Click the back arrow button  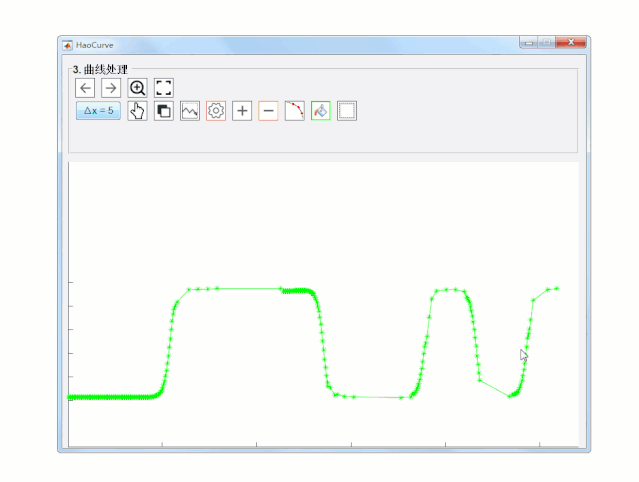coord(85,88)
